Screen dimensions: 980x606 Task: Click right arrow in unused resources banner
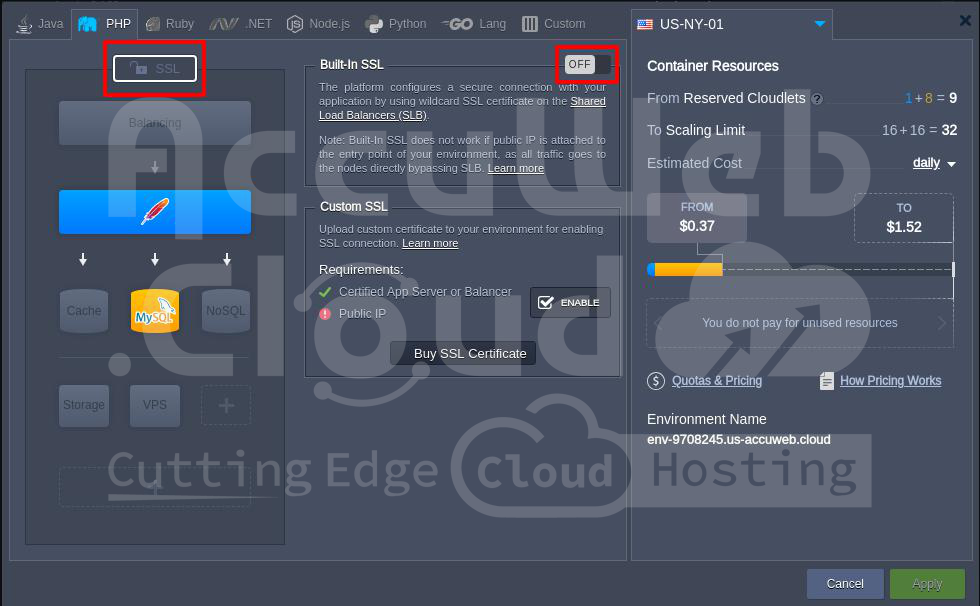pos(941,323)
